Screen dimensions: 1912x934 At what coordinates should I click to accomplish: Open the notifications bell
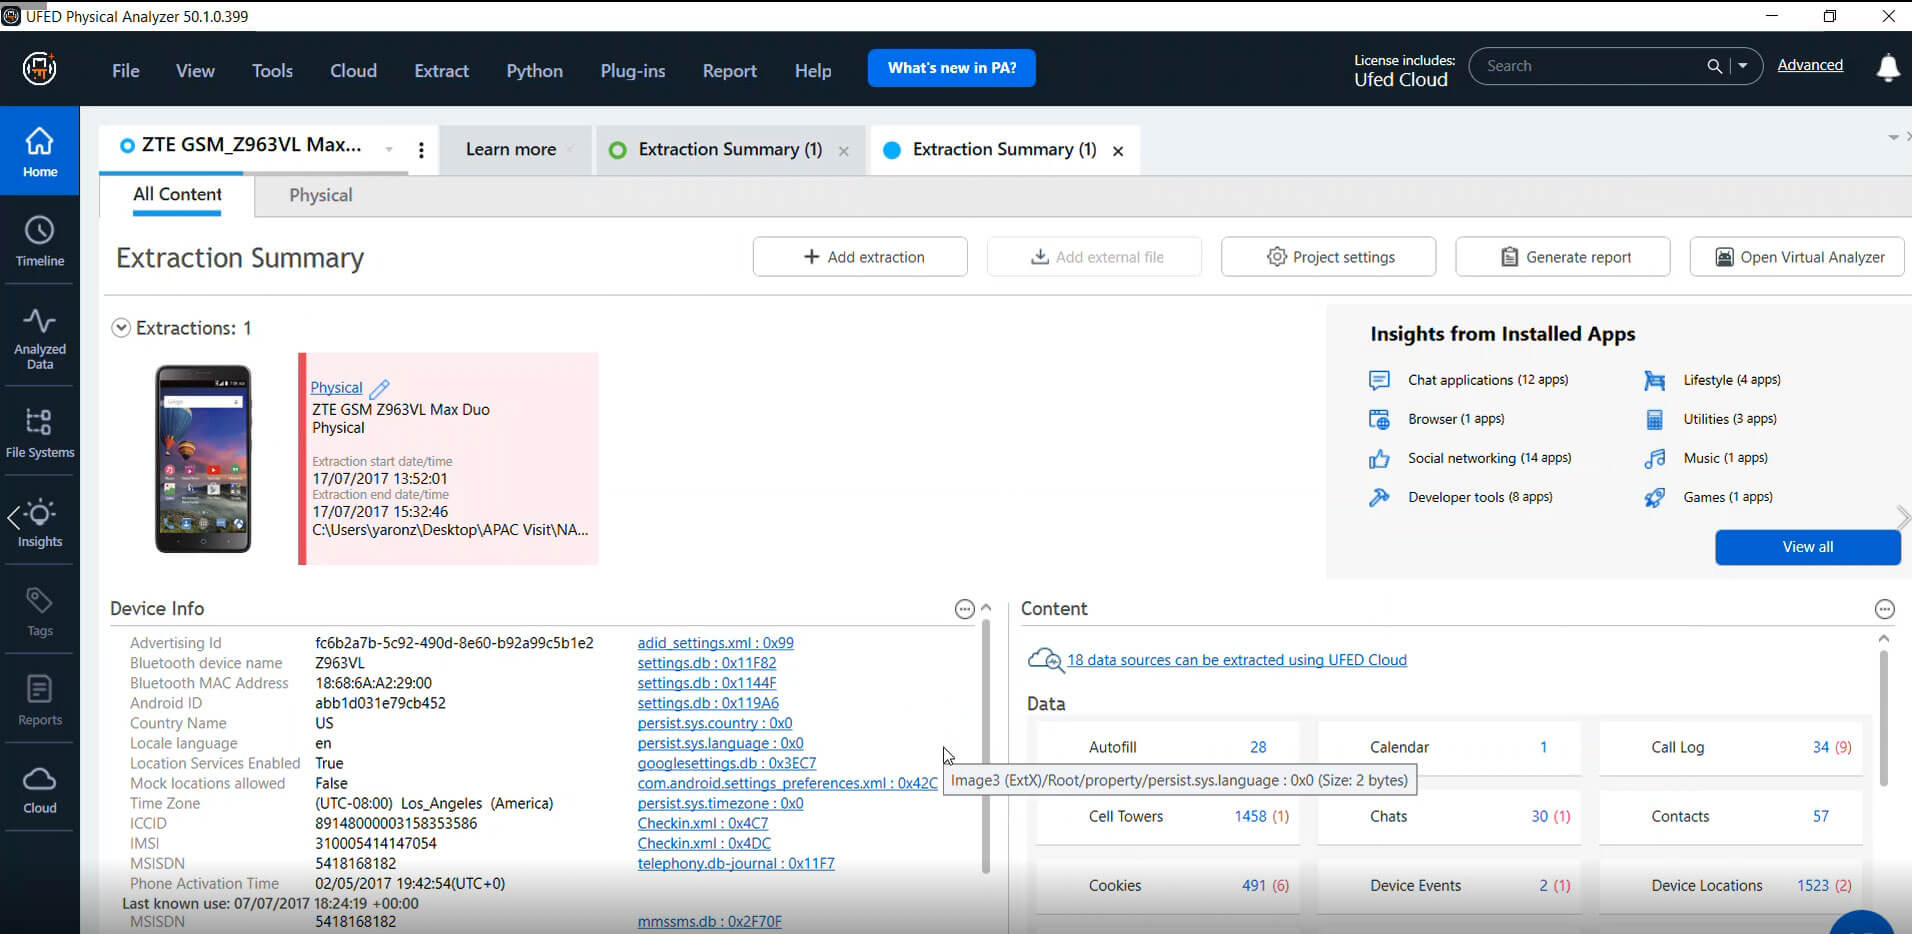(x=1888, y=67)
